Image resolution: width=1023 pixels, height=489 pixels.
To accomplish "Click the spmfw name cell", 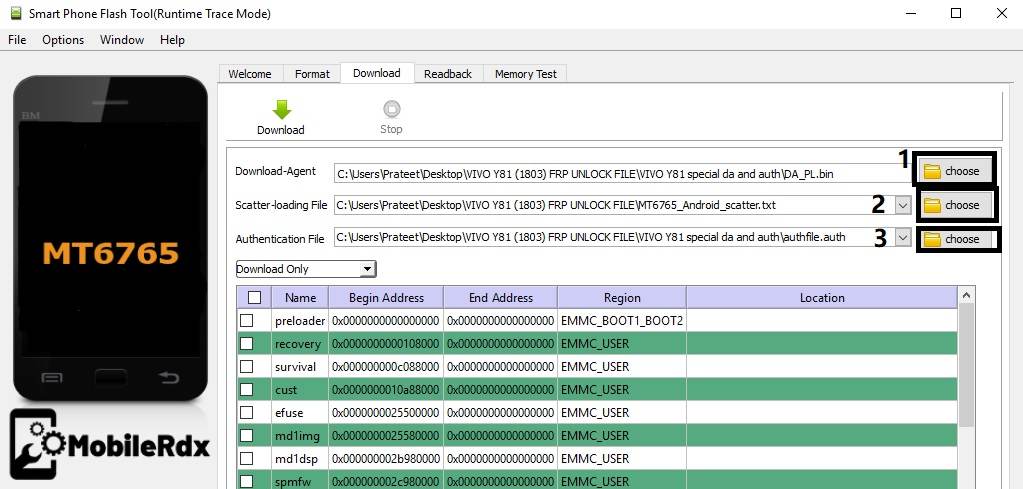I will pos(300,482).
